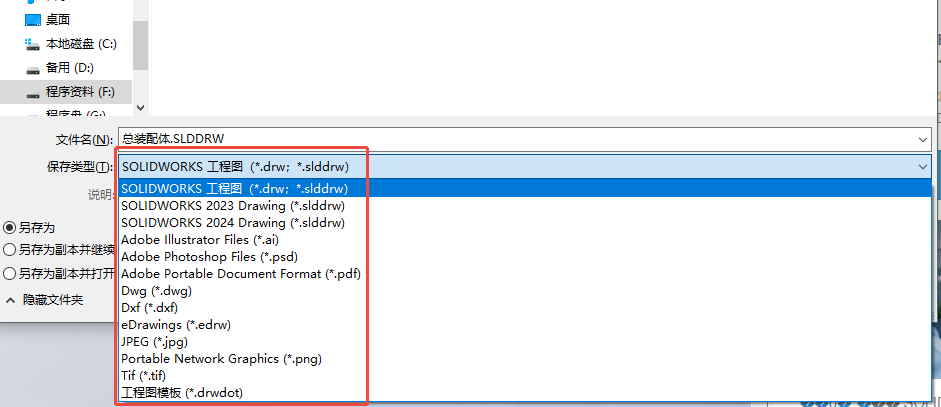This screenshot has height=407, width=941.
Task: Select the JPEG (*.jpg) save type
Action: pyautogui.click(x=154, y=341)
